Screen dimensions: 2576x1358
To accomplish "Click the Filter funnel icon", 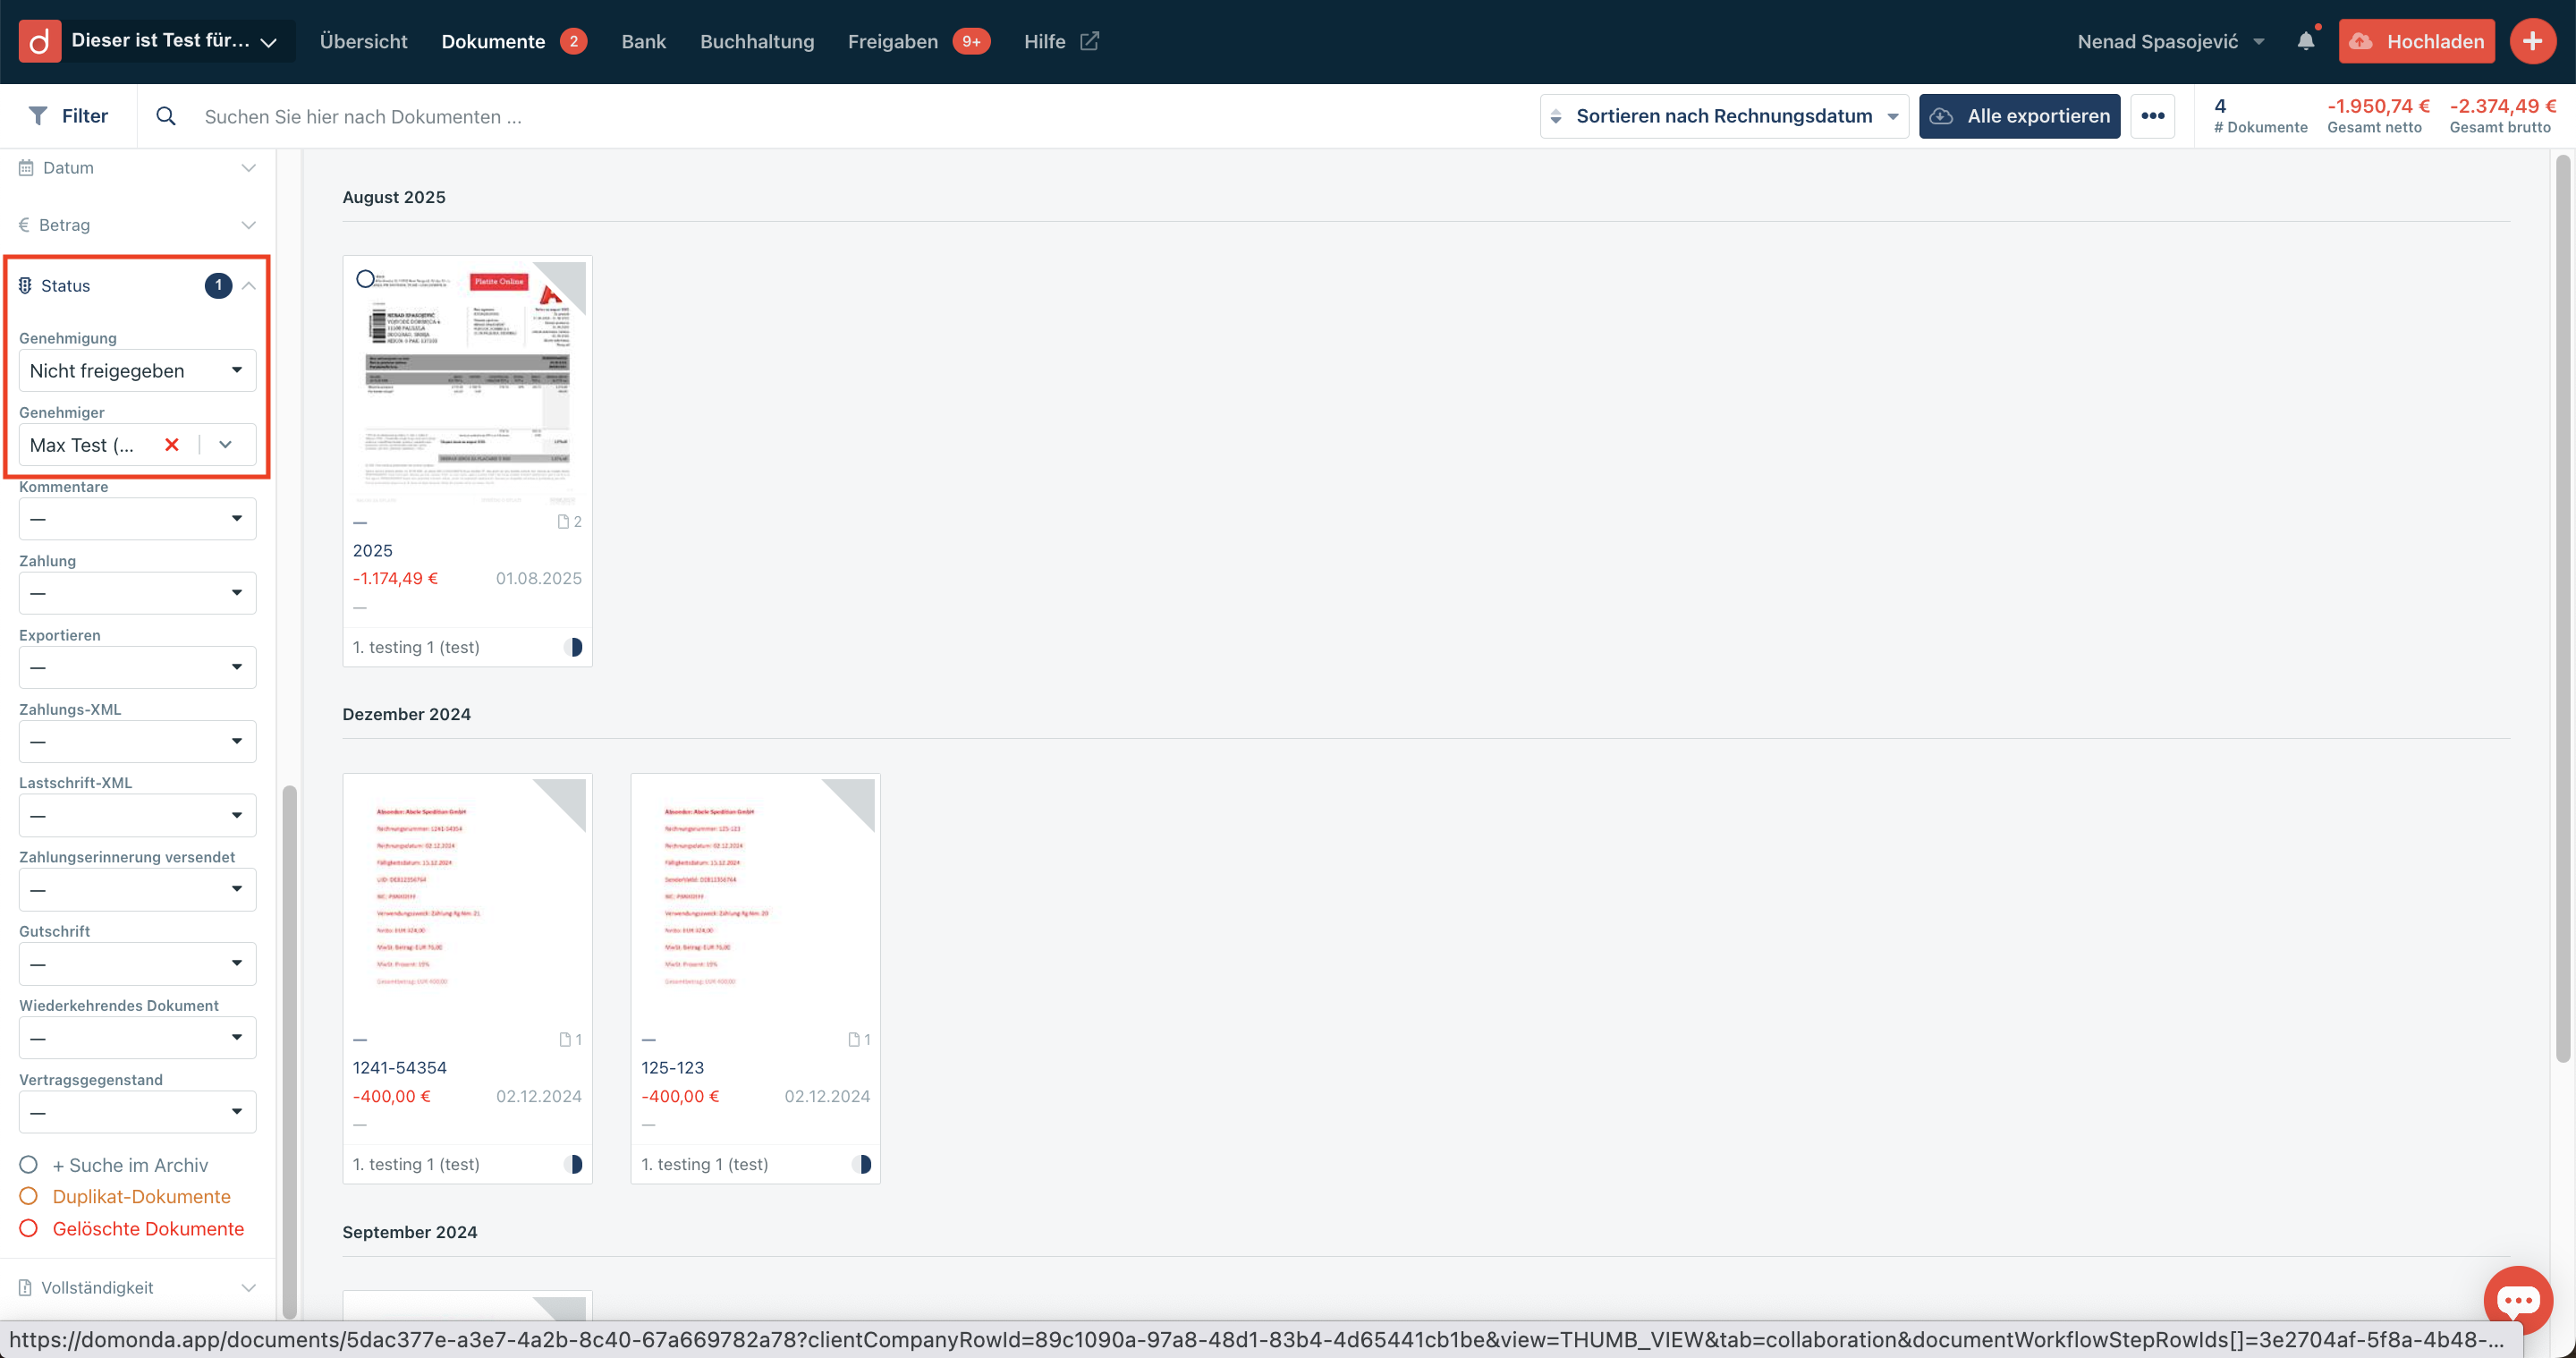I will pyautogui.click(x=38, y=116).
